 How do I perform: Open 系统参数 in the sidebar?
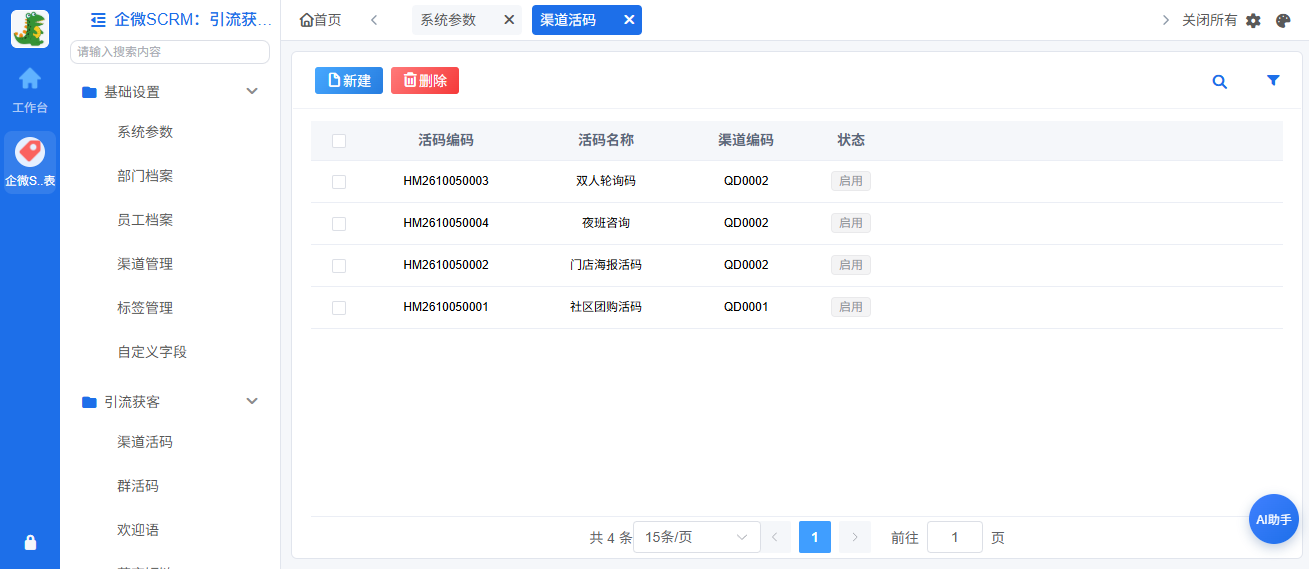145,132
